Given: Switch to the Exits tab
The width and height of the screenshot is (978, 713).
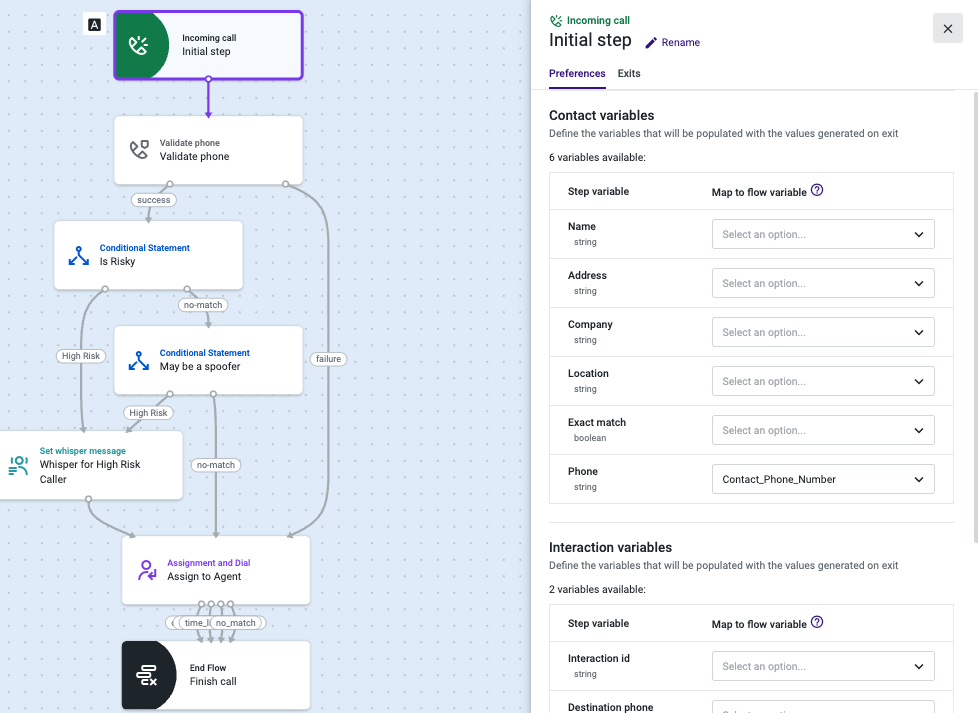Looking at the screenshot, I should 629,73.
